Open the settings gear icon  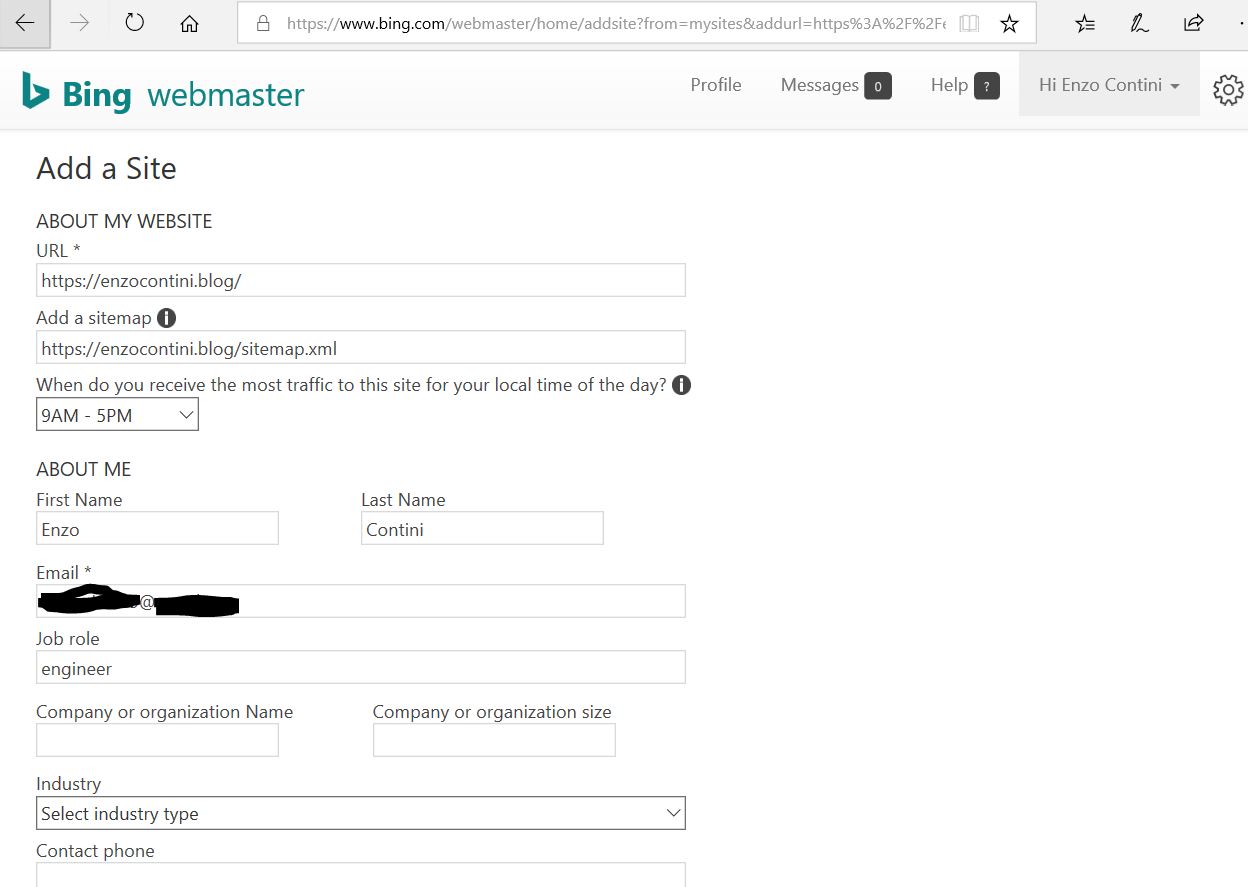[x=1228, y=90]
